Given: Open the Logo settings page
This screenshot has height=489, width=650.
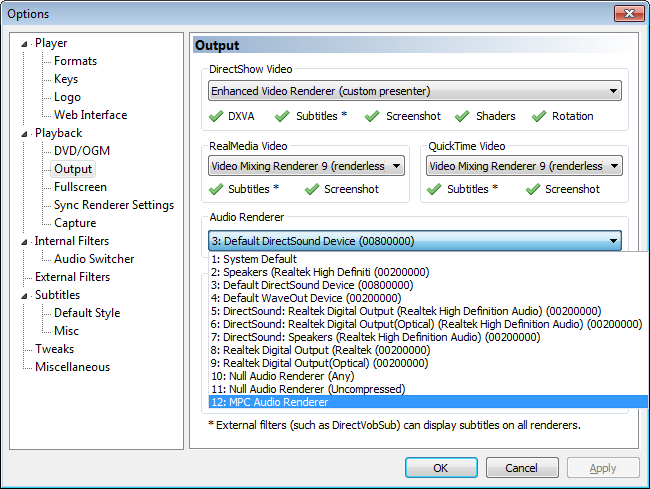Looking at the screenshot, I should pyautogui.click(x=67, y=97).
